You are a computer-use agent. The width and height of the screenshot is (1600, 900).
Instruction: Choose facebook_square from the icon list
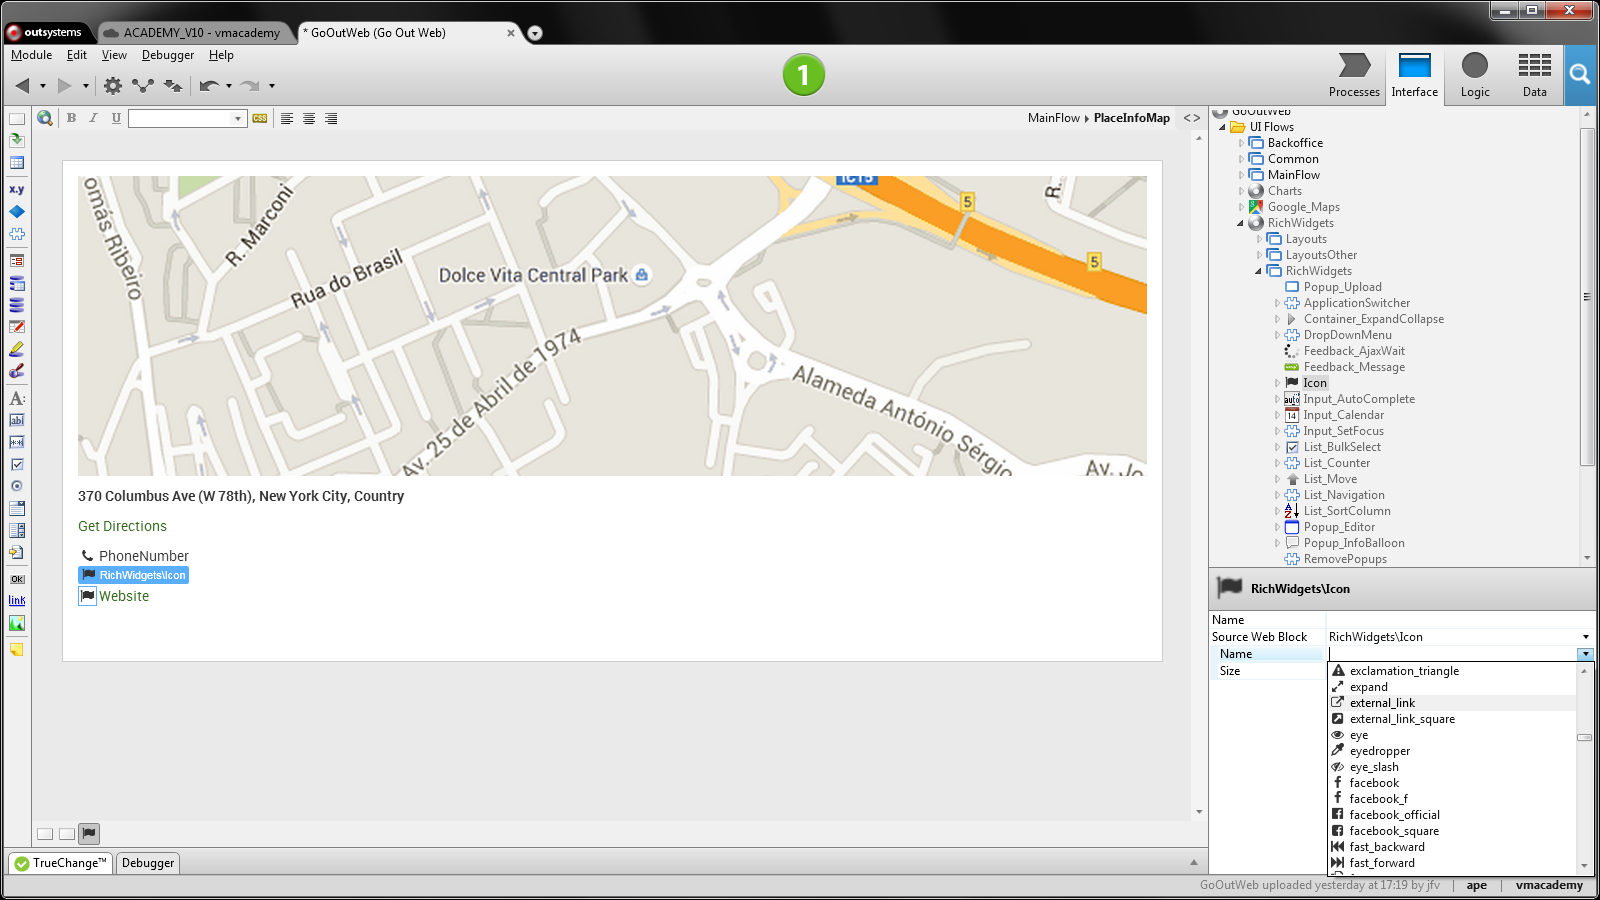1394,831
